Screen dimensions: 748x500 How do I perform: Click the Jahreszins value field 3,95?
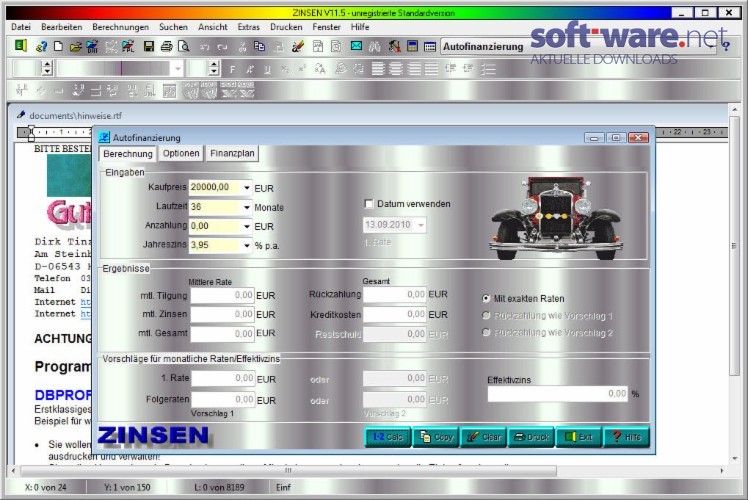[215, 245]
